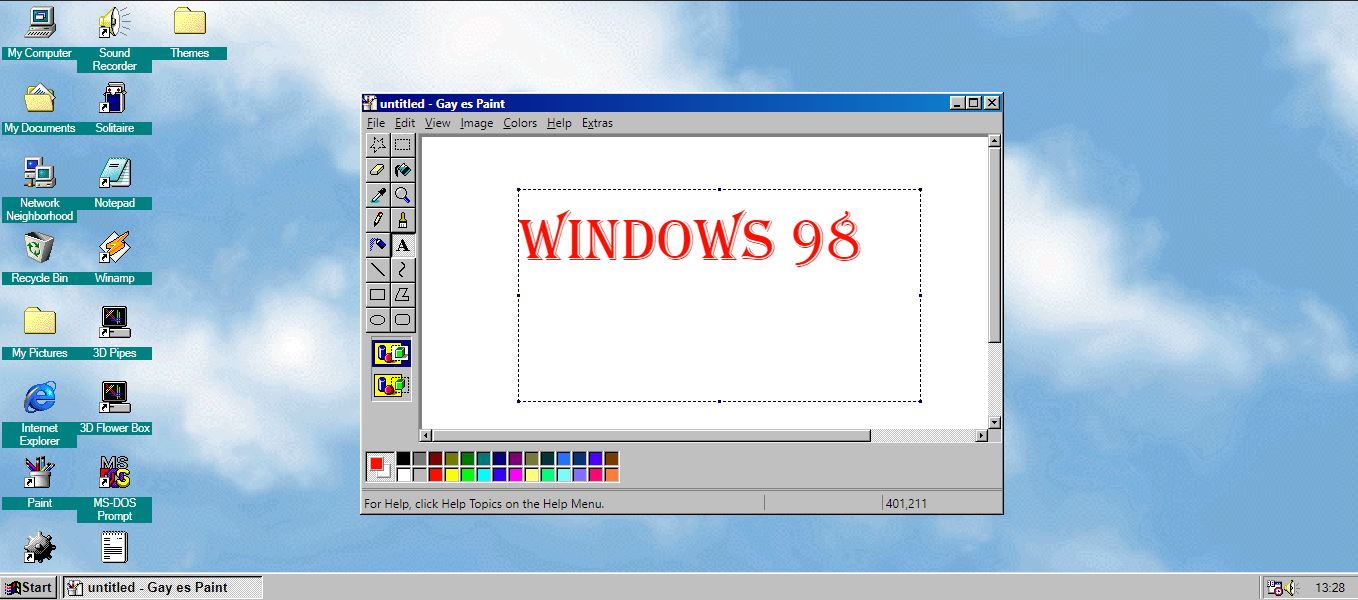This screenshot has height=600, width=1358.
Task: Select the Solitaire desktop shortcut
Action: coord(114,108)
